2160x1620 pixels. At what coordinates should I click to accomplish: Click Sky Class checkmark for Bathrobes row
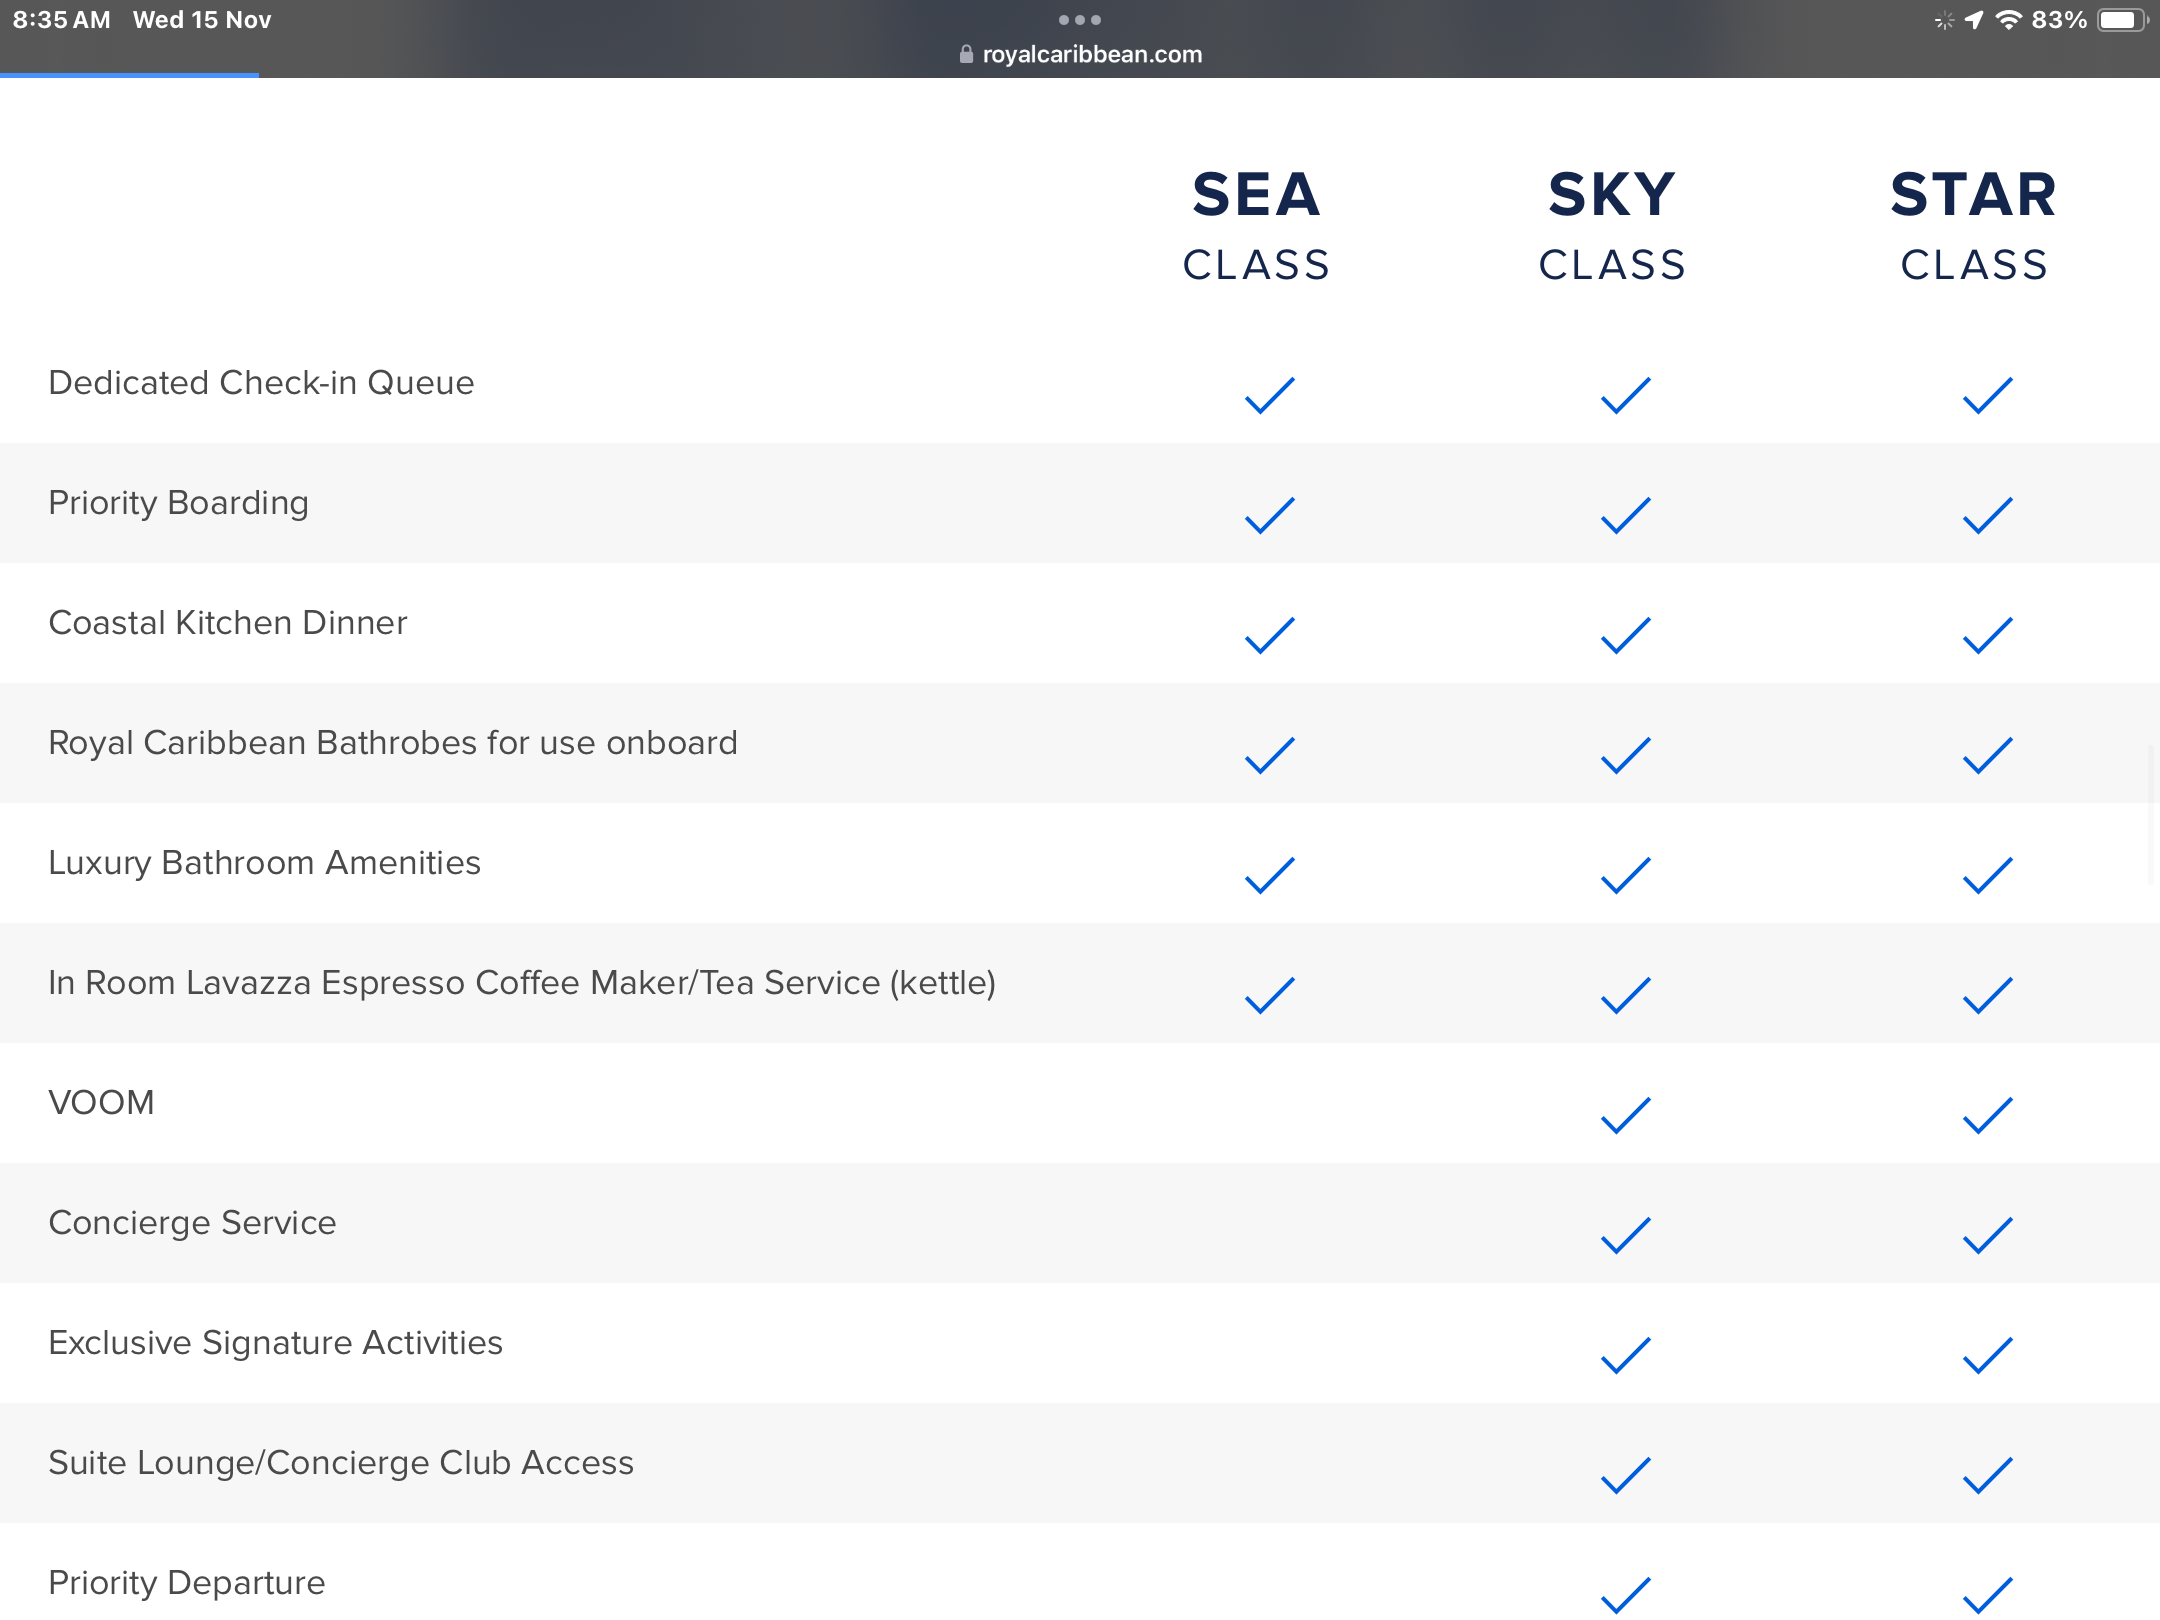1626,755
